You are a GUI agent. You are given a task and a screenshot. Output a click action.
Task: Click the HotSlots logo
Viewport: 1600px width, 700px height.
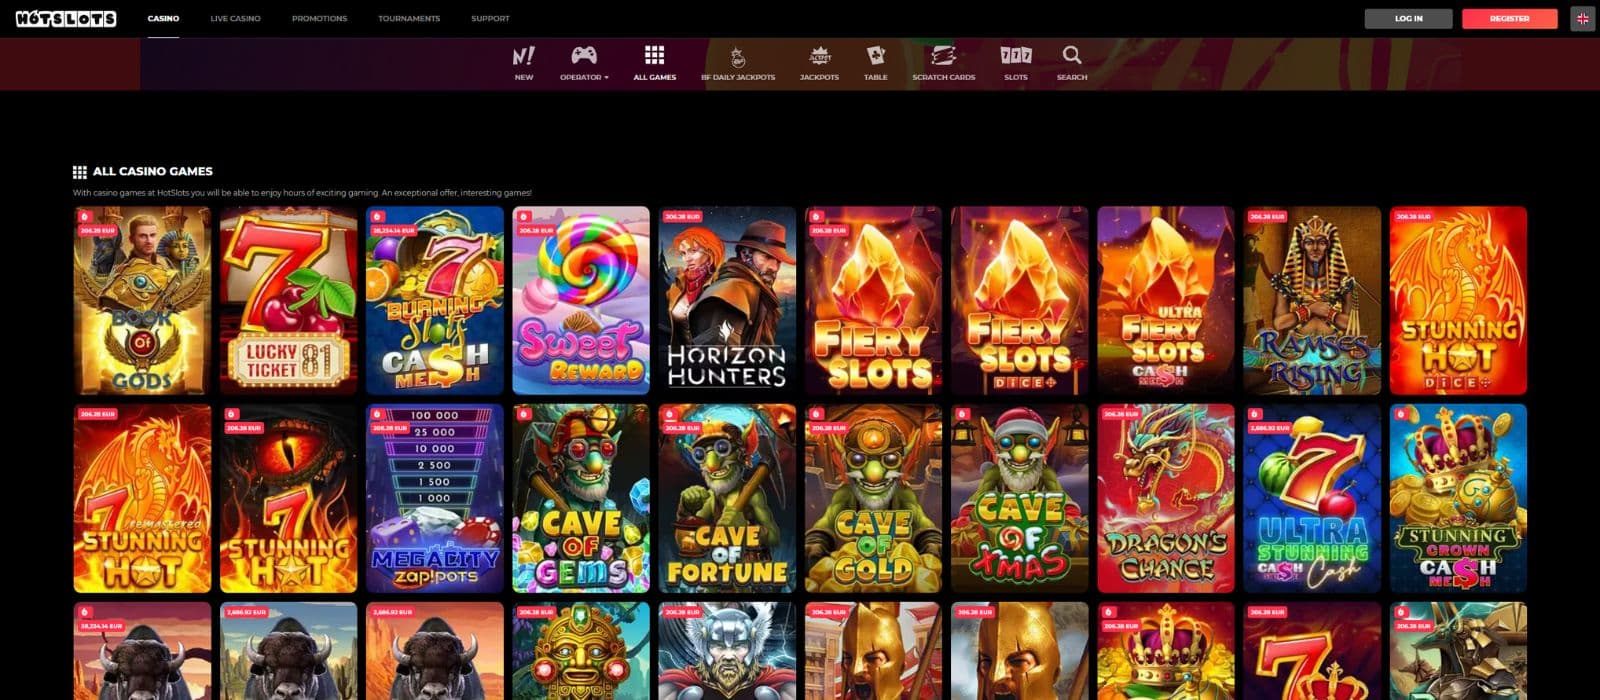click(66, 18)
